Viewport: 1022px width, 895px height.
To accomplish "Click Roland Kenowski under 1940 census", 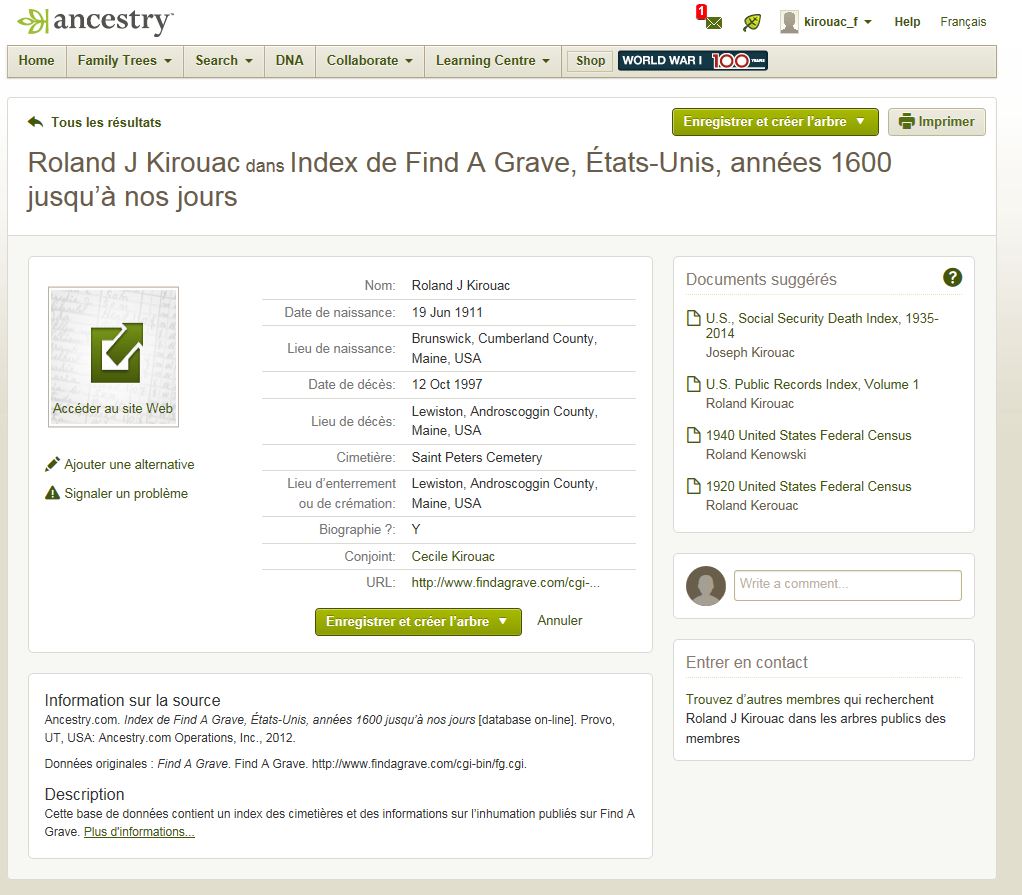I will pyautogui.click(x=755, y=454).
